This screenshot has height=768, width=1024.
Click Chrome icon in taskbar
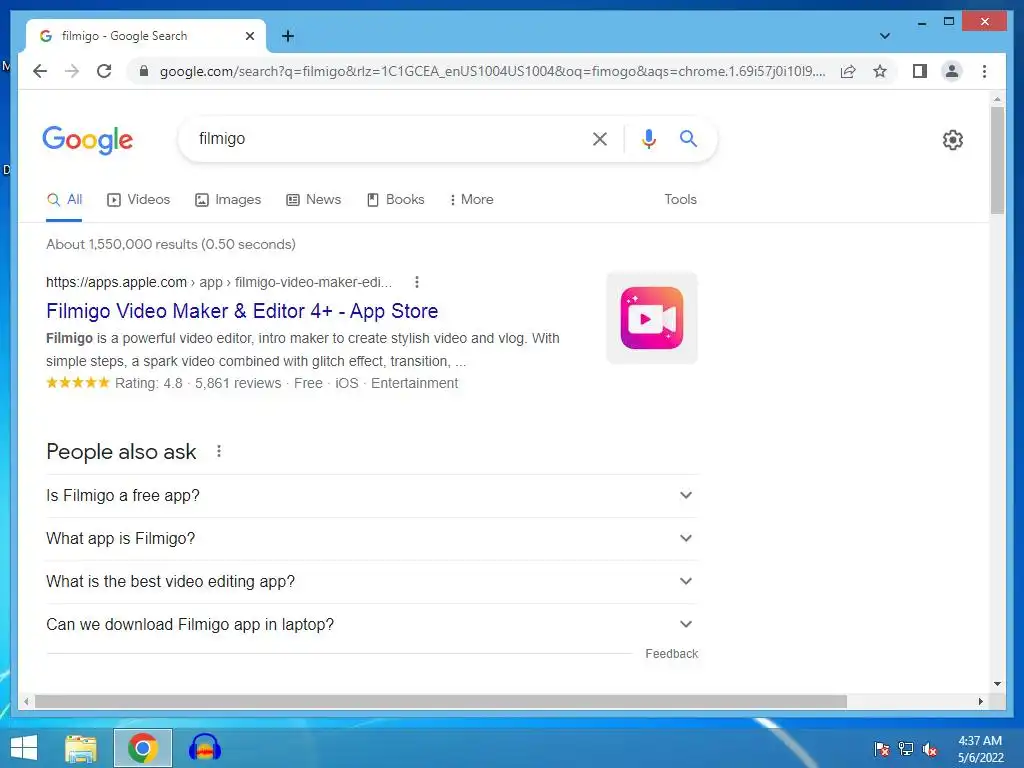coord(143,748)
